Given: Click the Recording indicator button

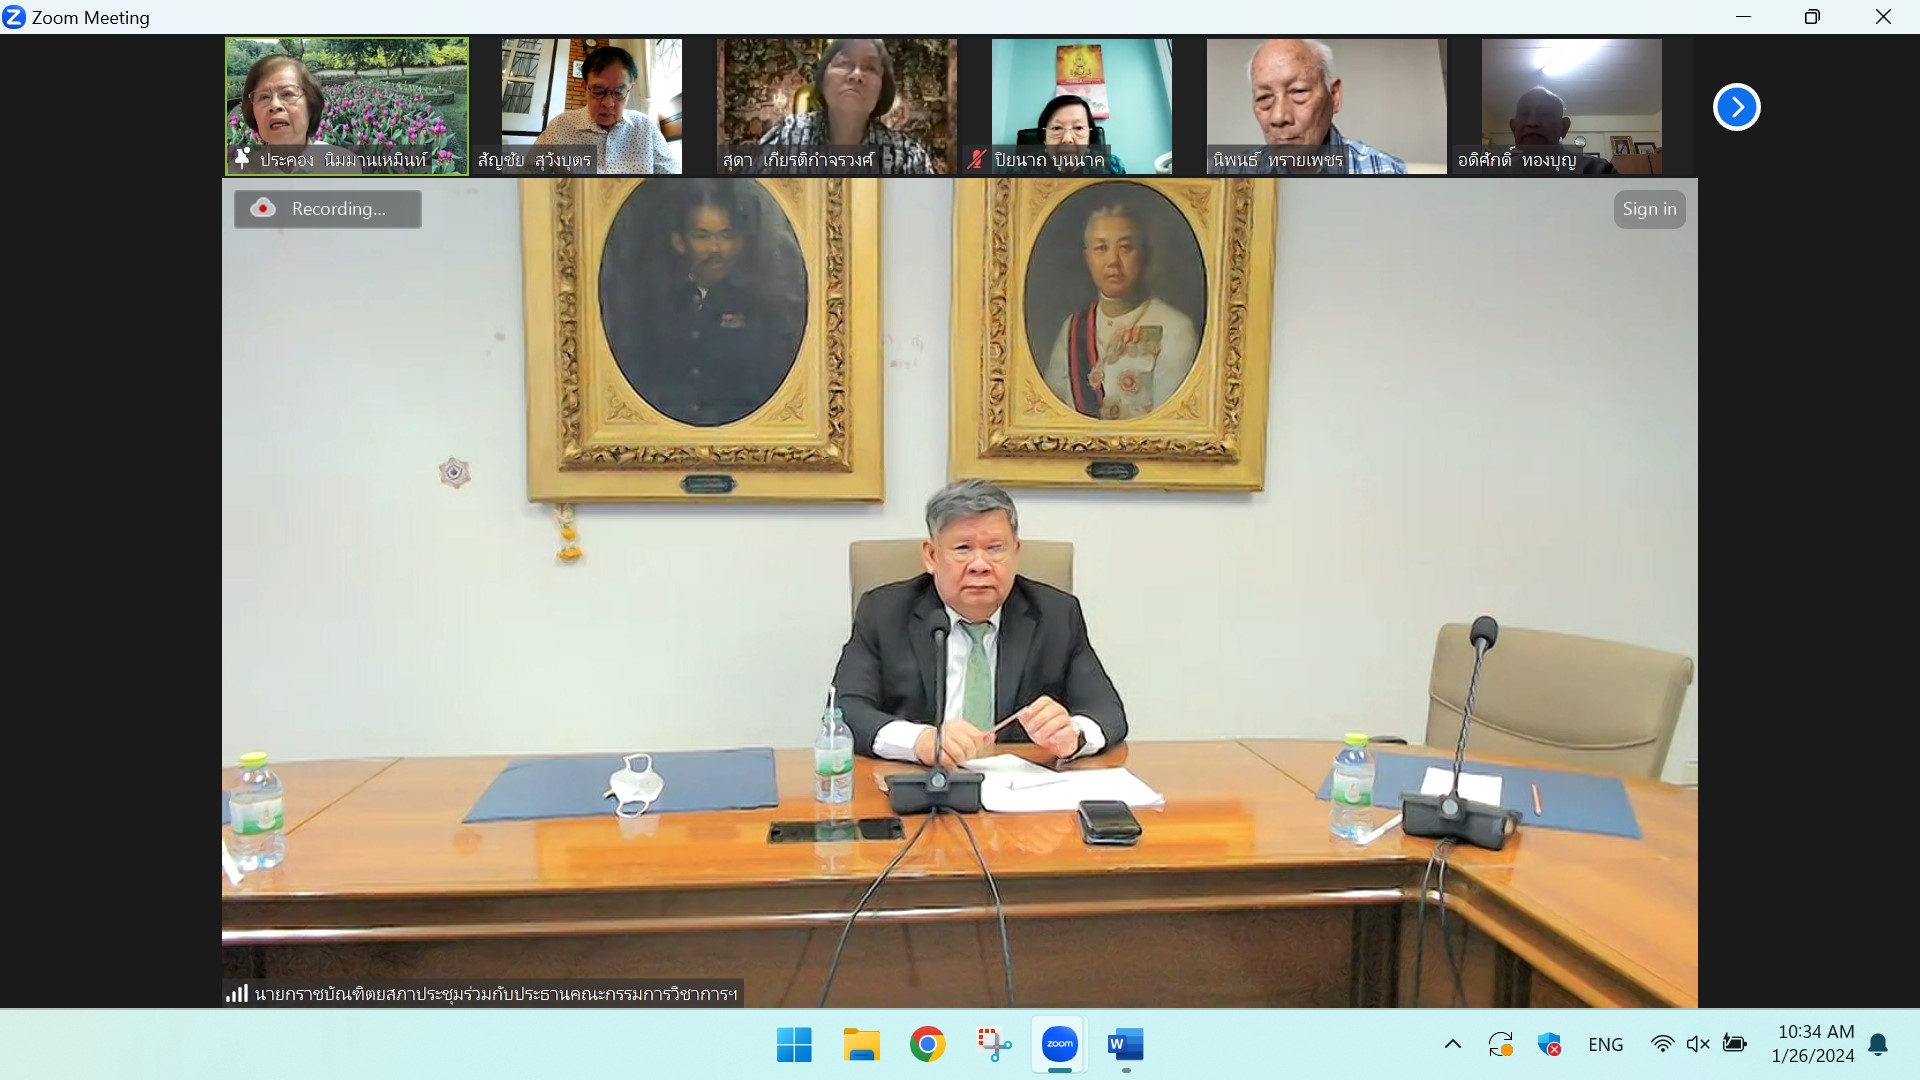Looking at the screenshot, I should (327, 209).
